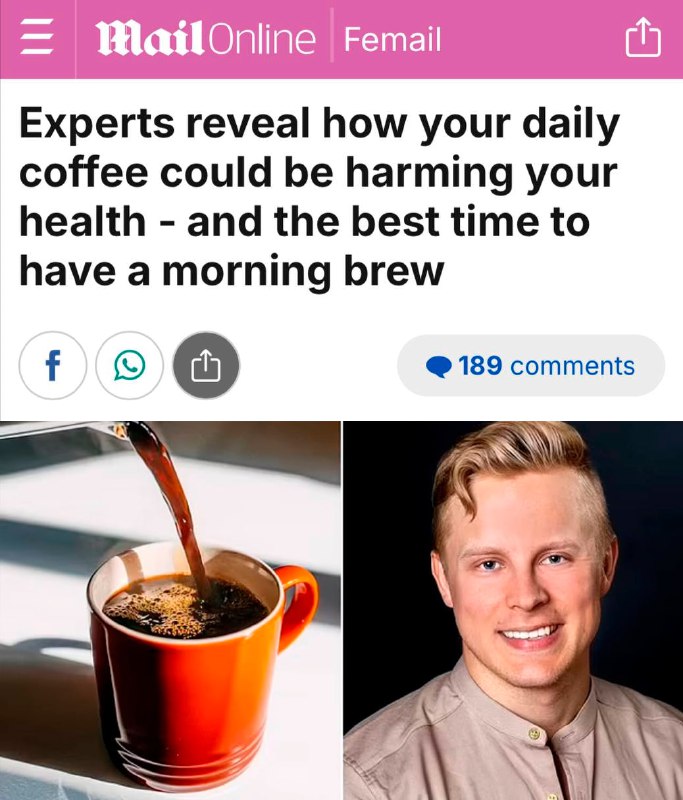Open the coffee mug photo
683x800 pixels.
pyautogui.click(x=170, y=611)
